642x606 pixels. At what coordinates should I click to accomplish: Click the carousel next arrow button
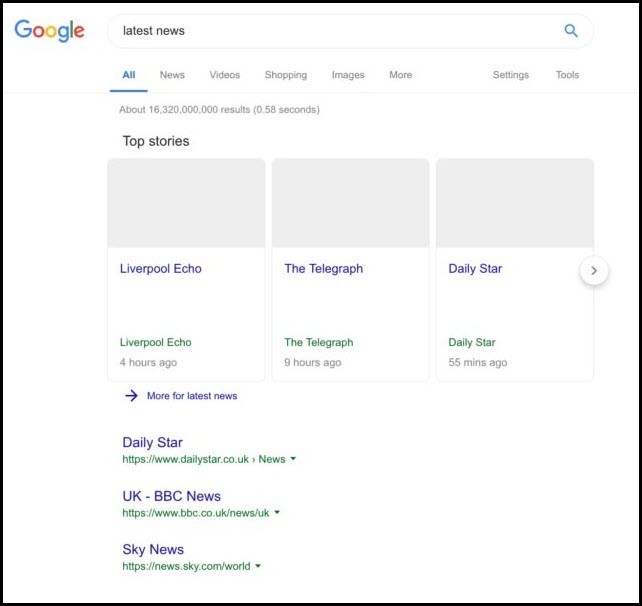(594, 270)
